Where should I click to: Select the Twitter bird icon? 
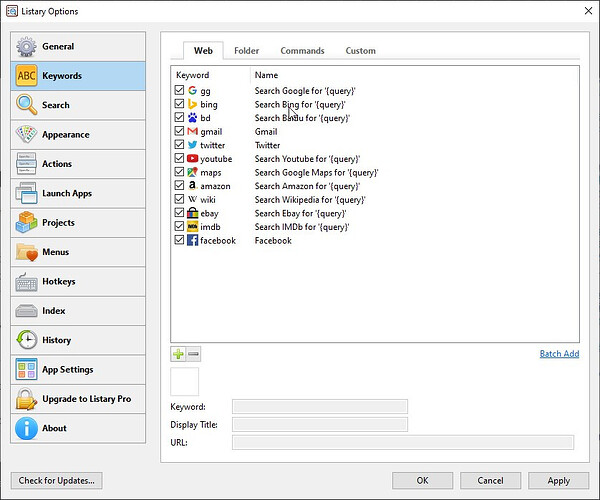point(192,145)
